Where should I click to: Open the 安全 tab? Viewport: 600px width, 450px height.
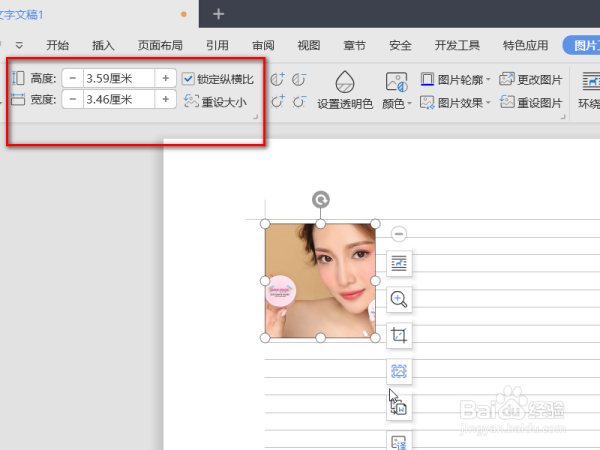400,46
